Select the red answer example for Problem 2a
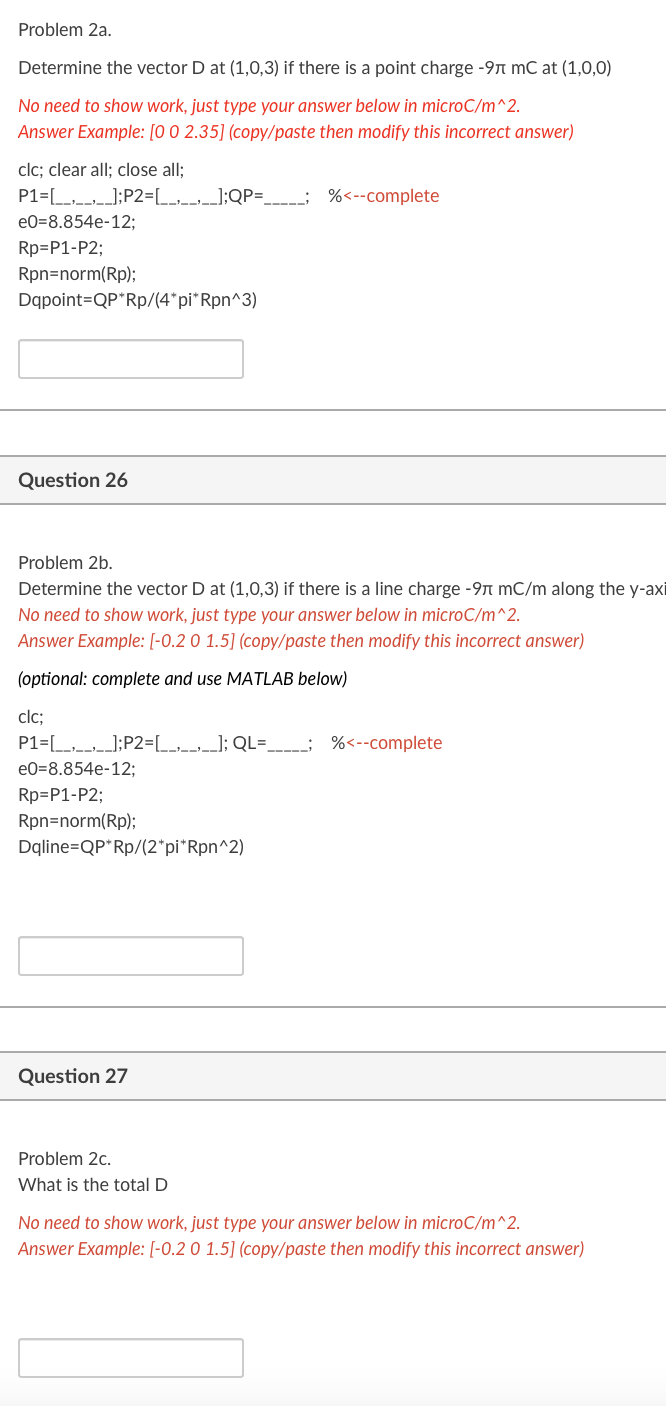The height and width of the screenshot is (1406, 666). point(295,131)
